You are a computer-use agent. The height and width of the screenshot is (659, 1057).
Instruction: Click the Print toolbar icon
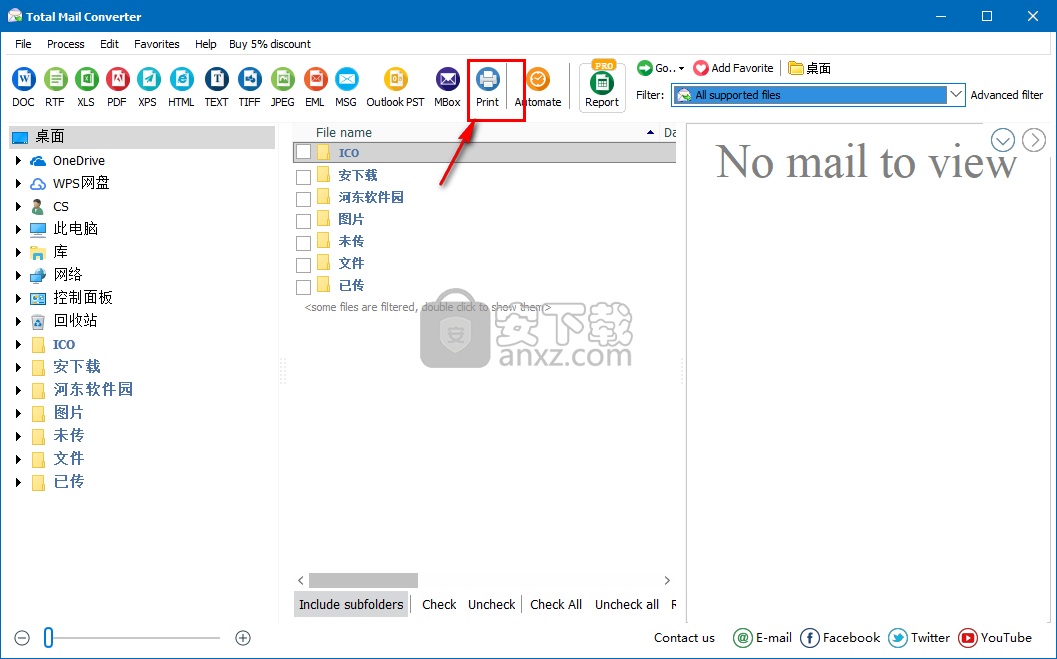coord(487,87)
